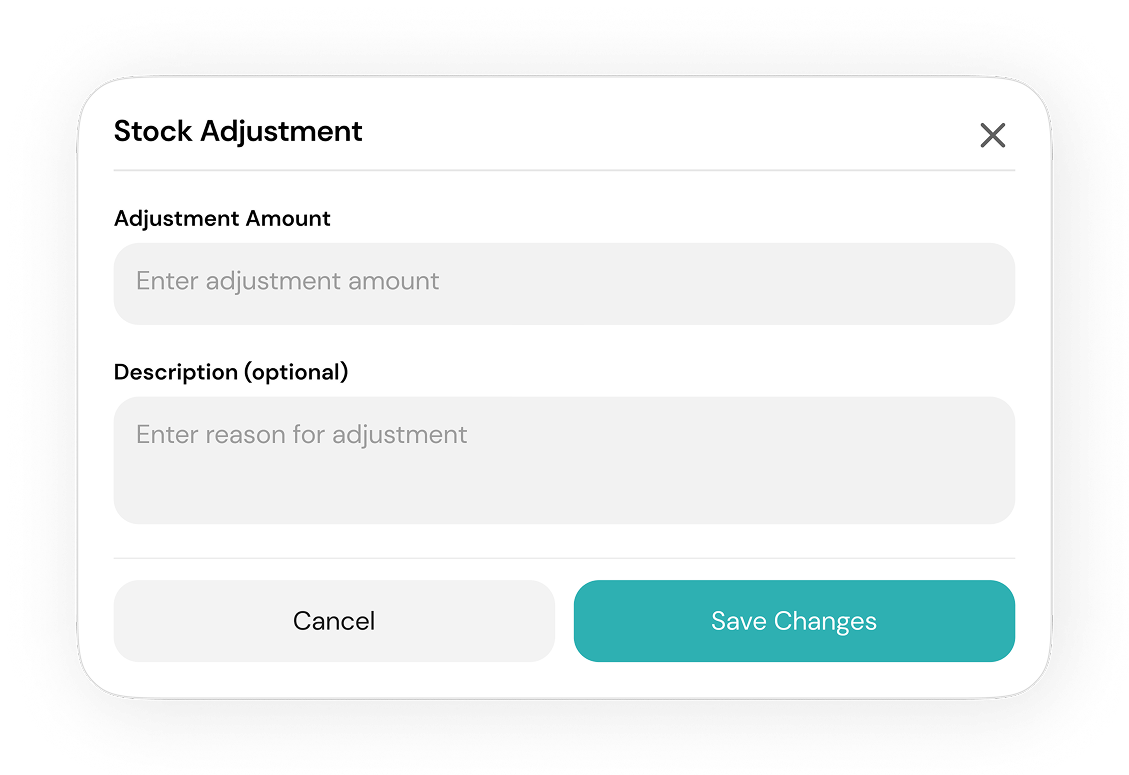Click the Stock Adjustment title
Screen dimensions: 1129x775
pyautogui.click(x=238, y=131)
